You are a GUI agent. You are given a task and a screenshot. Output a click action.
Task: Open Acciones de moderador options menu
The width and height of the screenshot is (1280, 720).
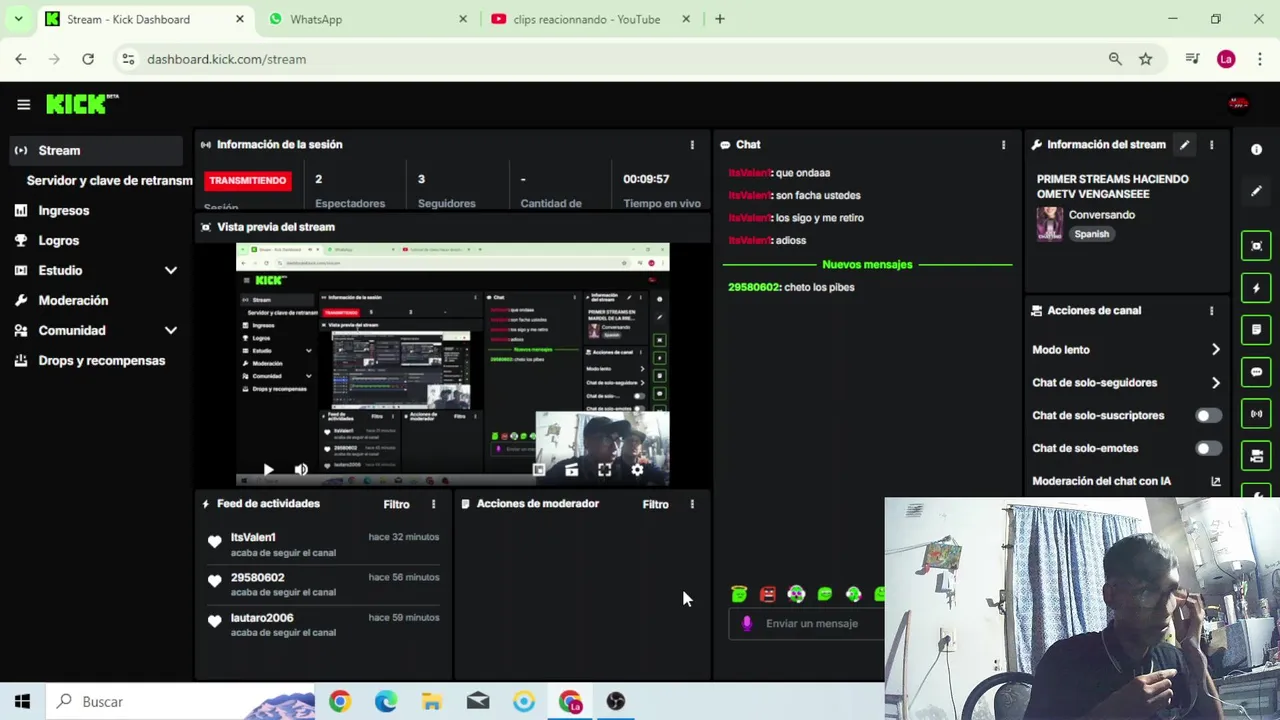(x=692, y=504)
